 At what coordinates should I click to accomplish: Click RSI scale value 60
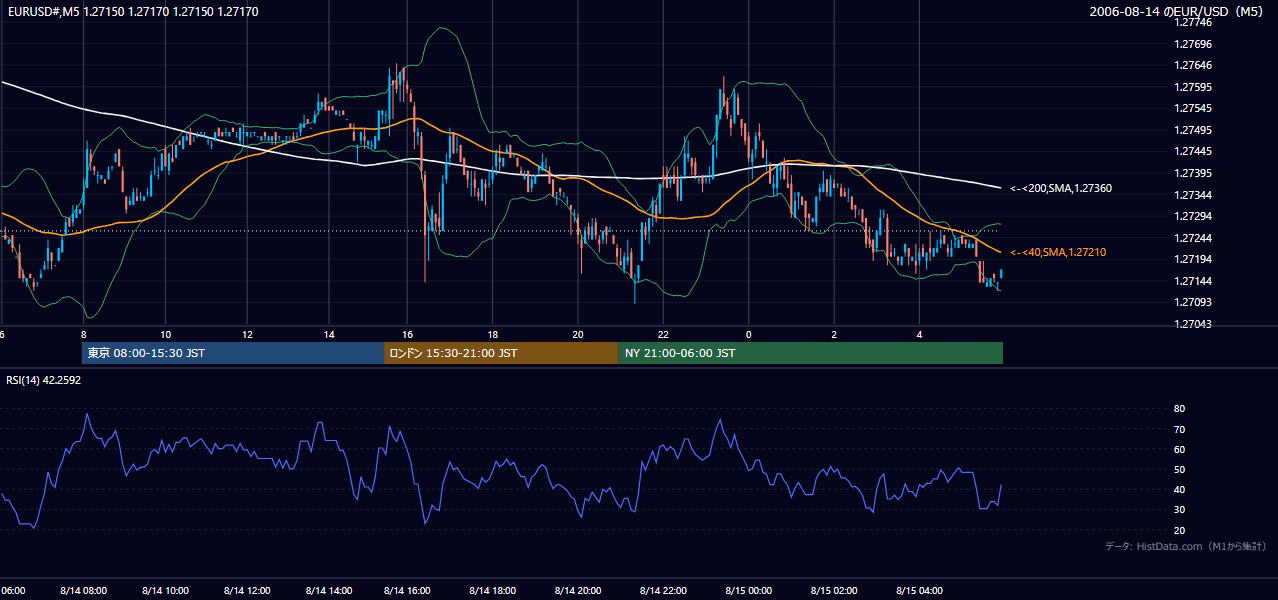pyautogui.click(x=1179, y=449)
